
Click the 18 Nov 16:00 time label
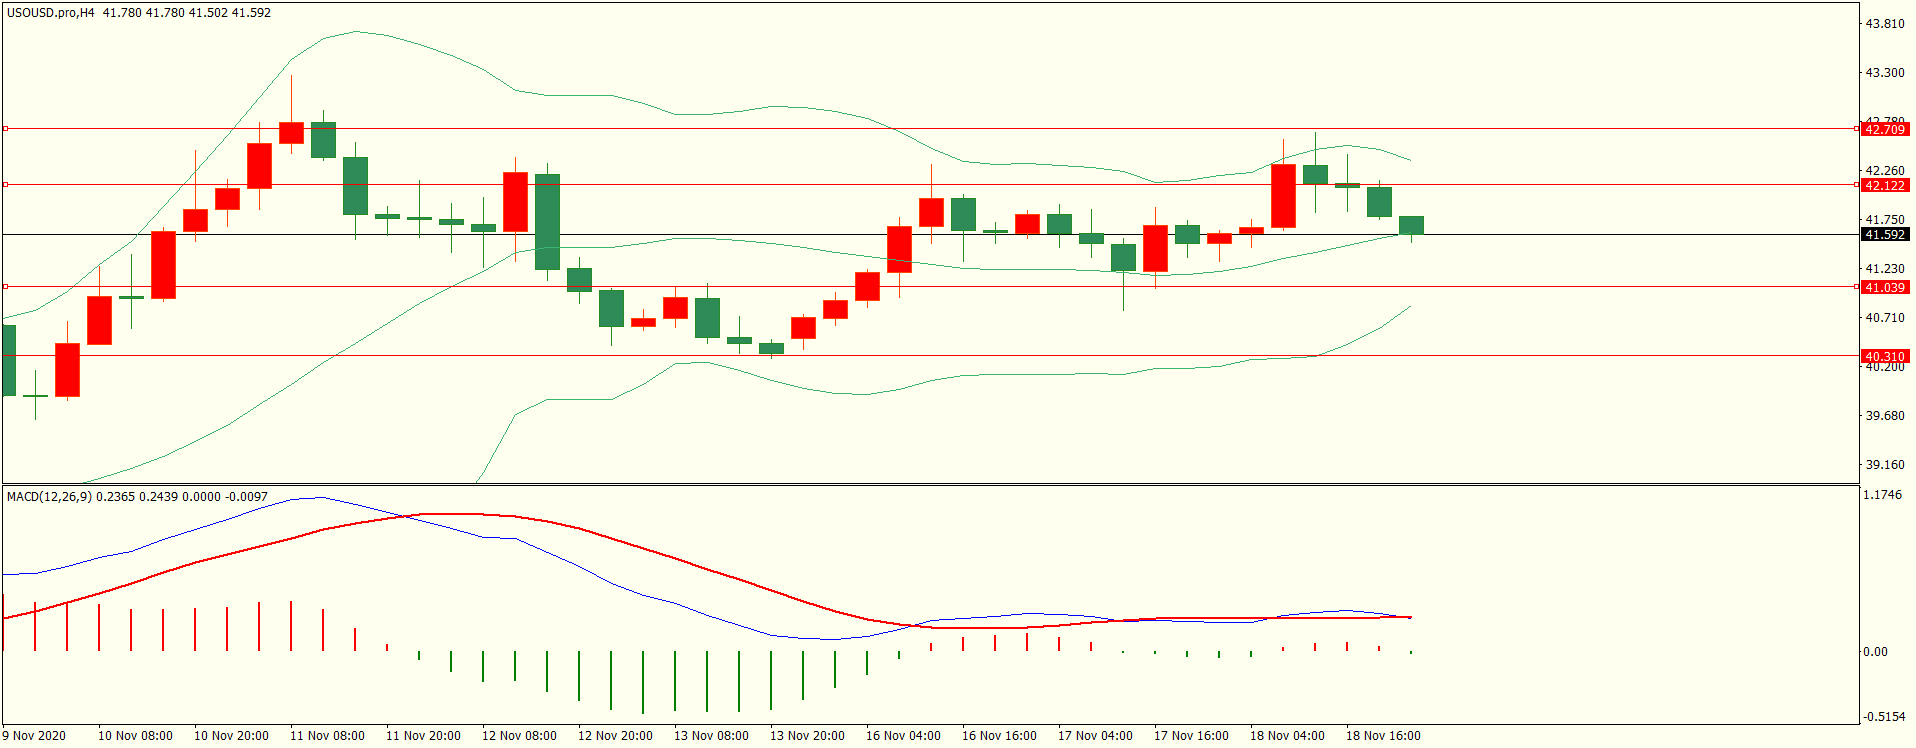pos(1383,736)
